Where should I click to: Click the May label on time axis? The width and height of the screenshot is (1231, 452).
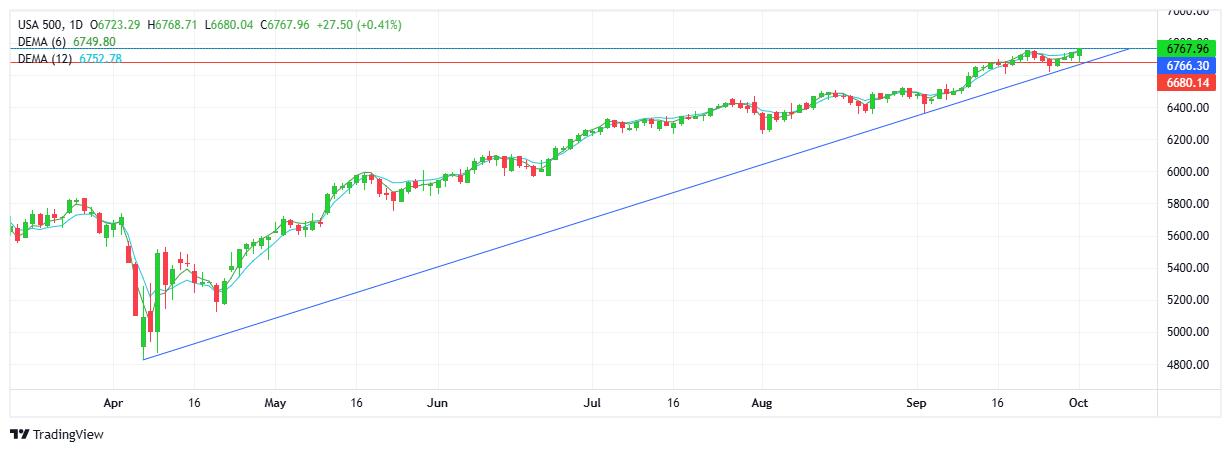pyautogui.click(x=276, y=403)
